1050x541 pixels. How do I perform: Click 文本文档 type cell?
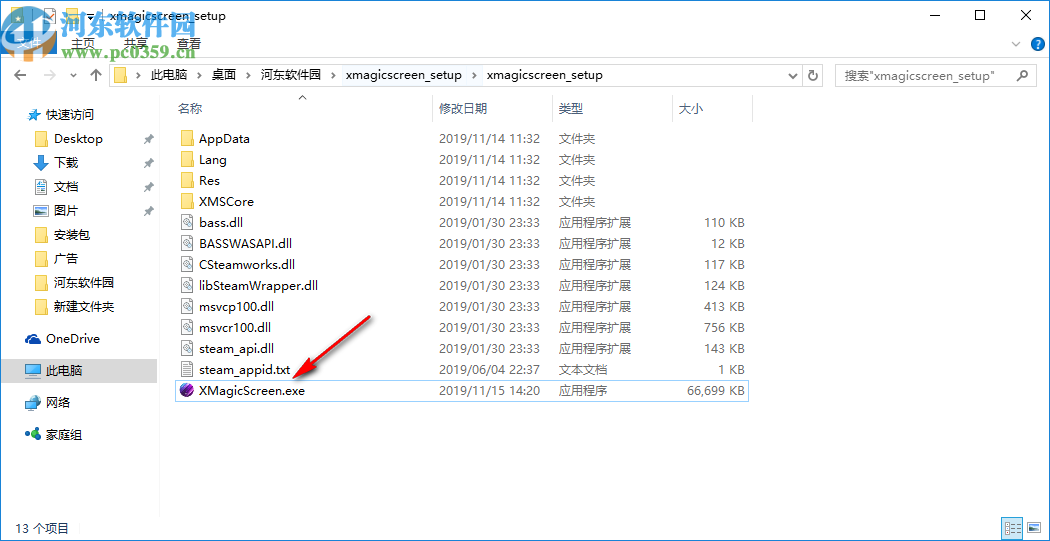pyautogui.click(x=583, y=370)
